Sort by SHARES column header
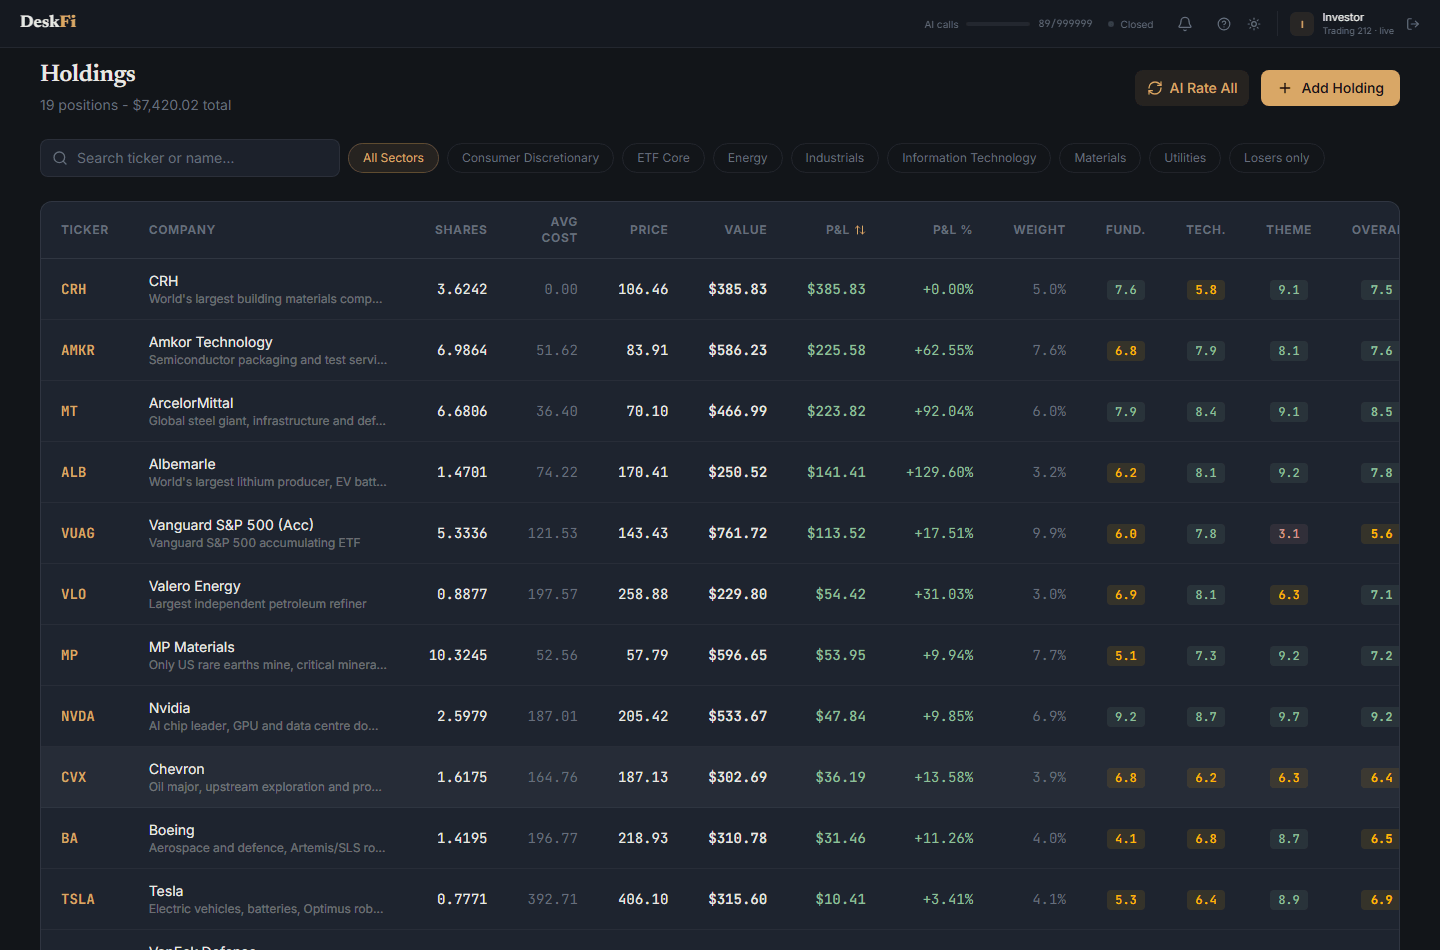1440x950 pixels. pos(461,230)
